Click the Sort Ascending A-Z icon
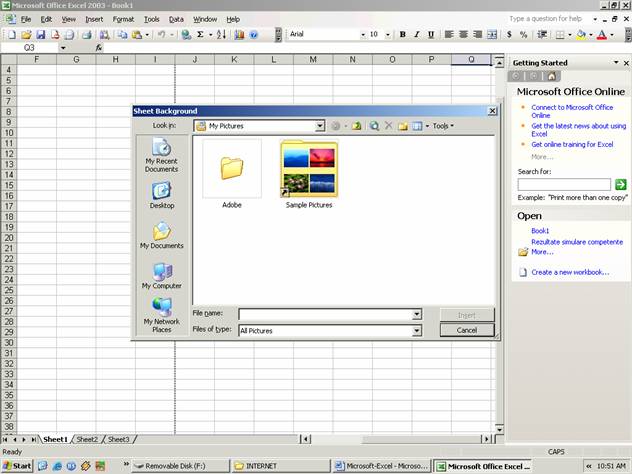This screenshot has height=474, width=632. coord(221,35)
